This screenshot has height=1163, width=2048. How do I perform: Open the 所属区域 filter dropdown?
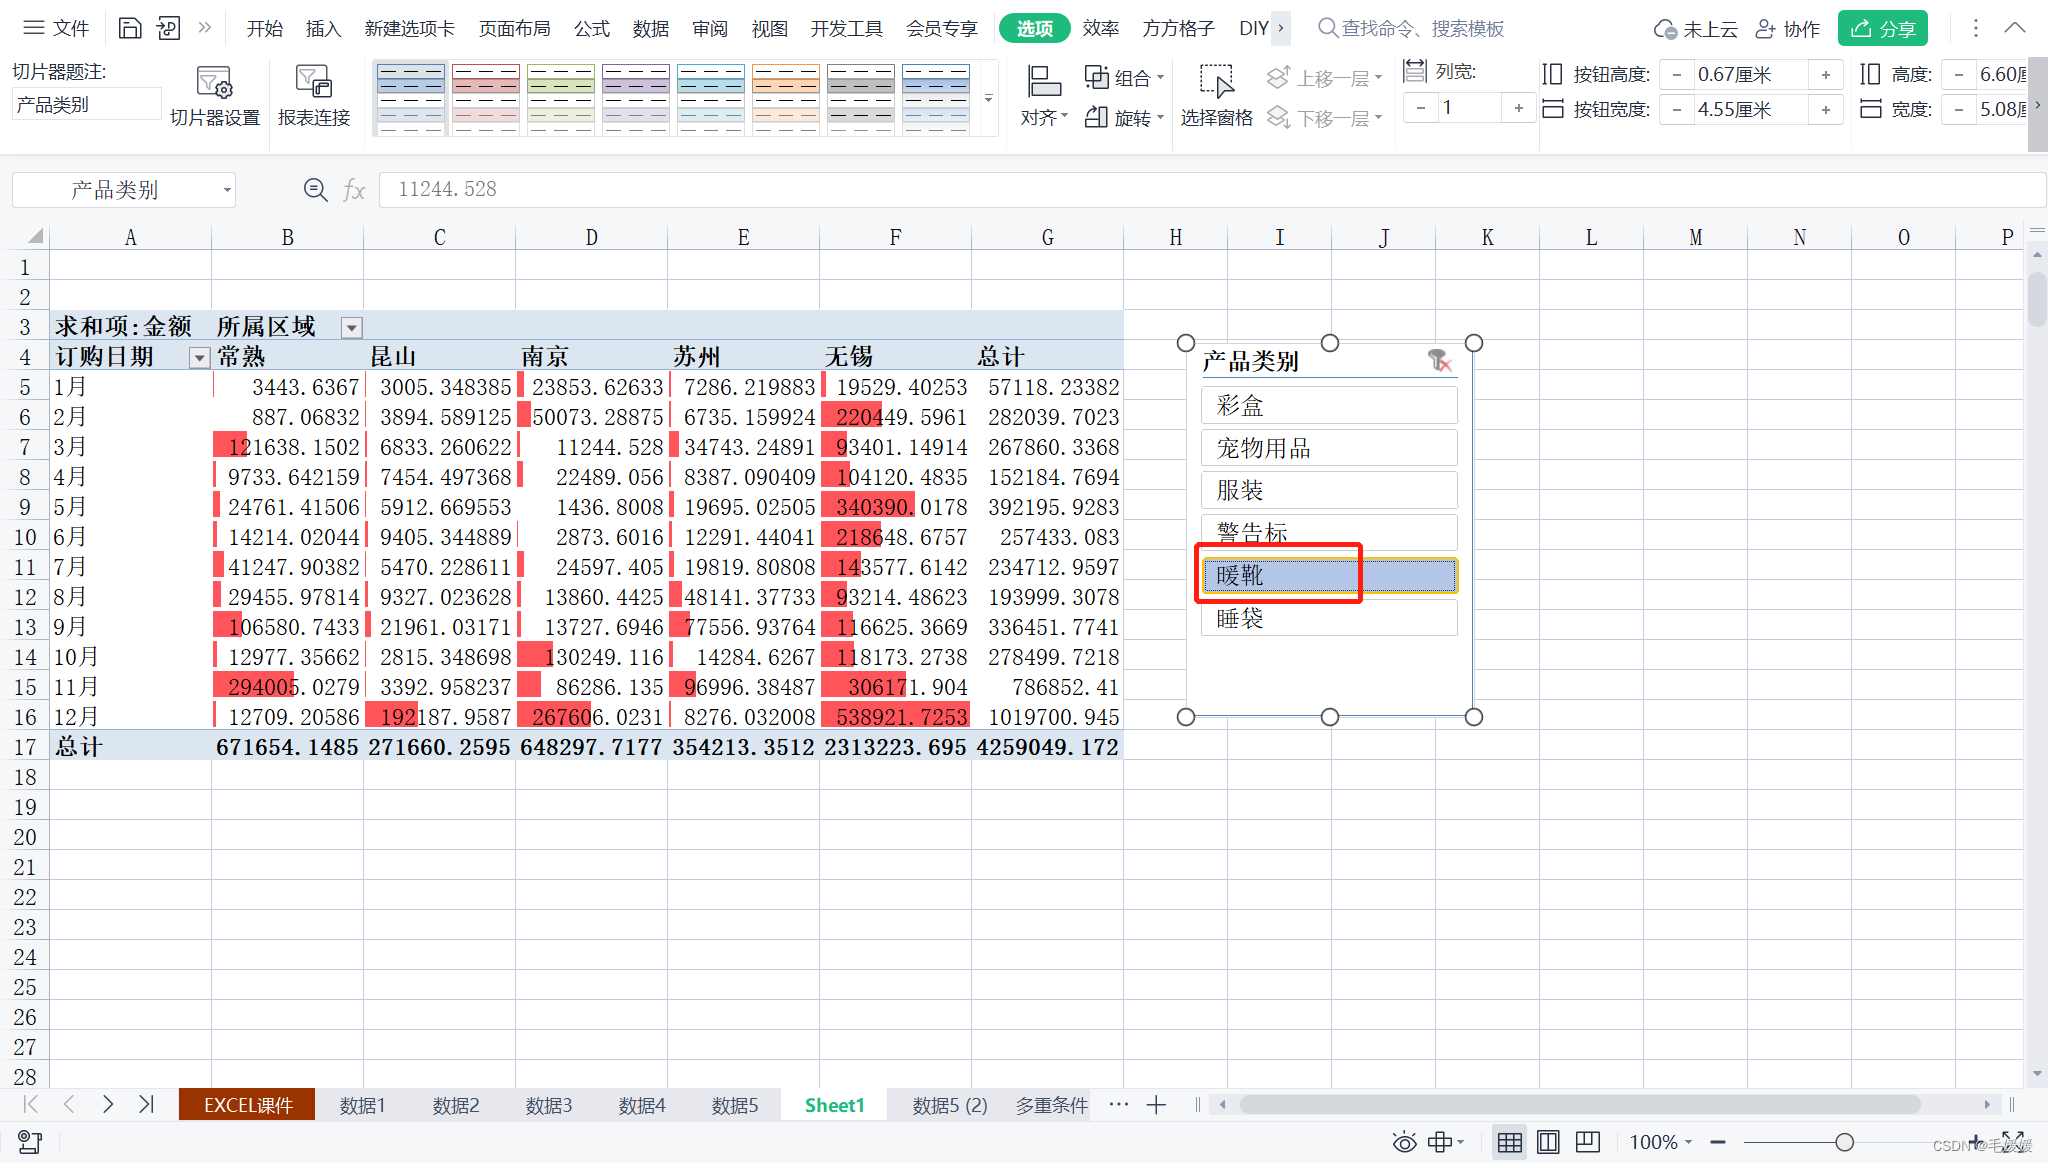351,328
